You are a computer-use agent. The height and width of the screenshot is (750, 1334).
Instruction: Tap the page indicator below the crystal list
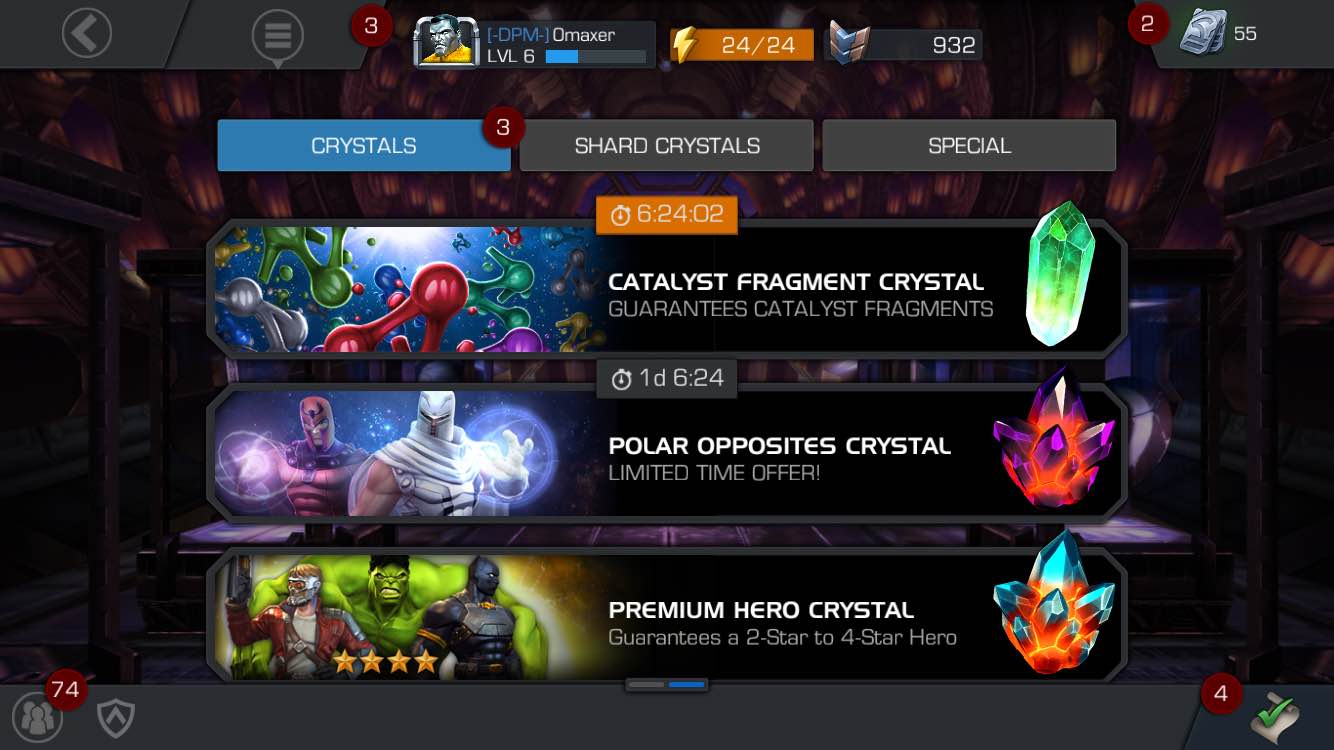click(667, 685)
